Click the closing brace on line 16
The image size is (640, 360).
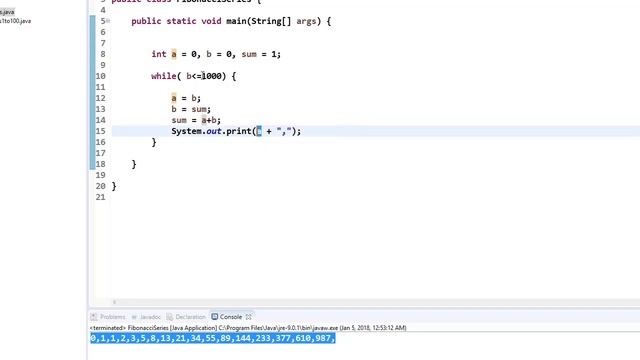[154, 142]
